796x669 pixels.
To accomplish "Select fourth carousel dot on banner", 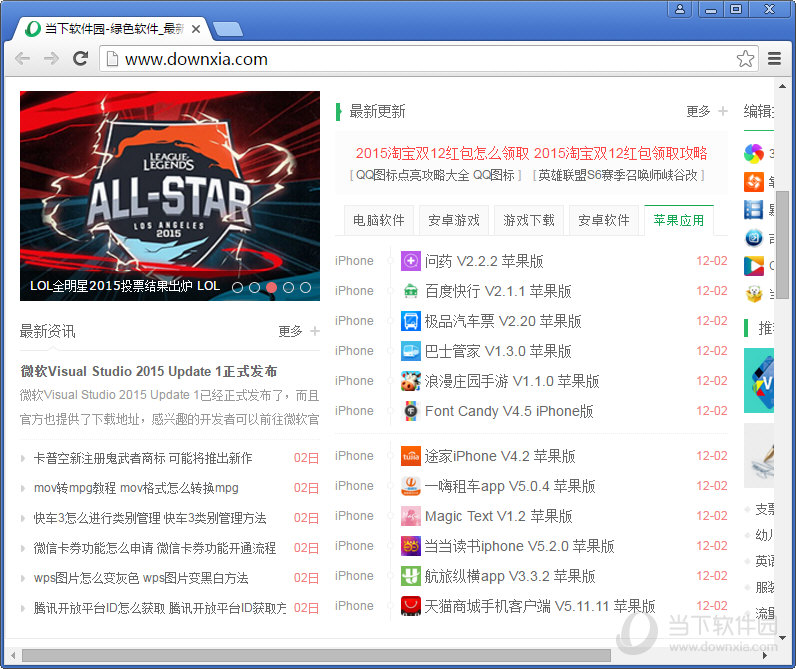I will tap(288, 288).
